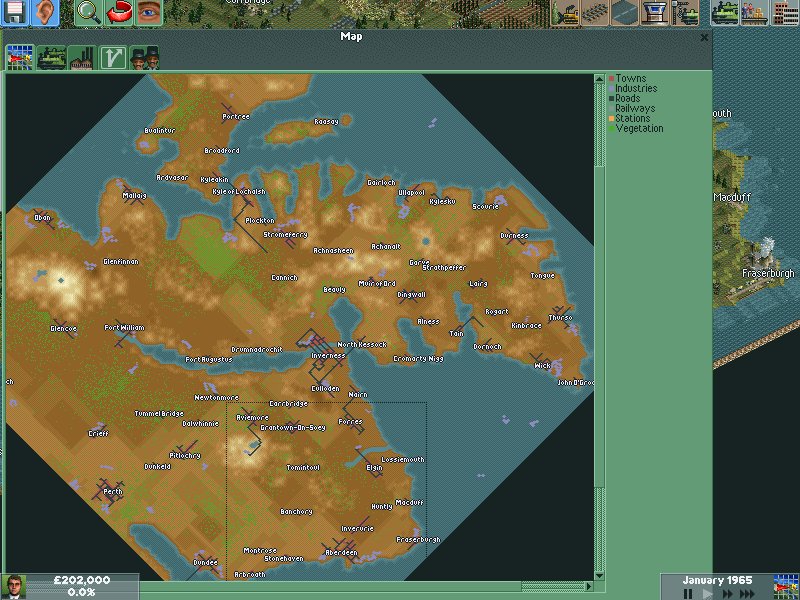Click Oban on the map
The image size is (800, 600).
click(42, 218)
